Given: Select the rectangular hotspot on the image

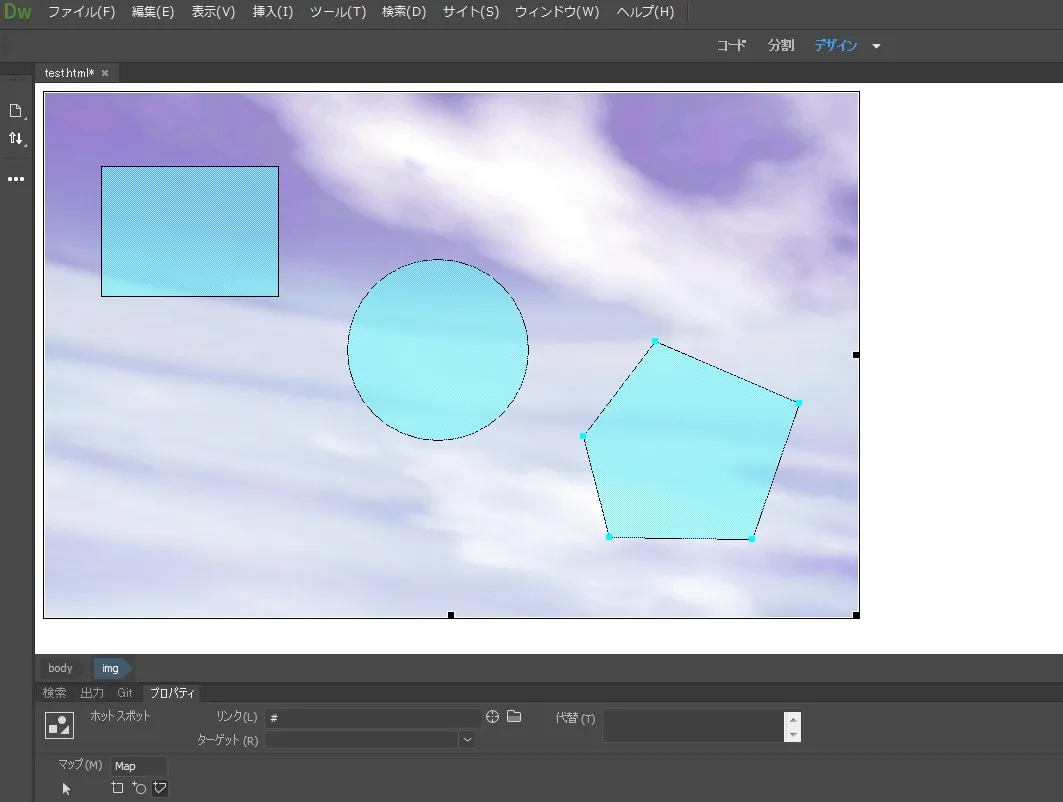Looking at the screenshot, I should pos(190,231).
